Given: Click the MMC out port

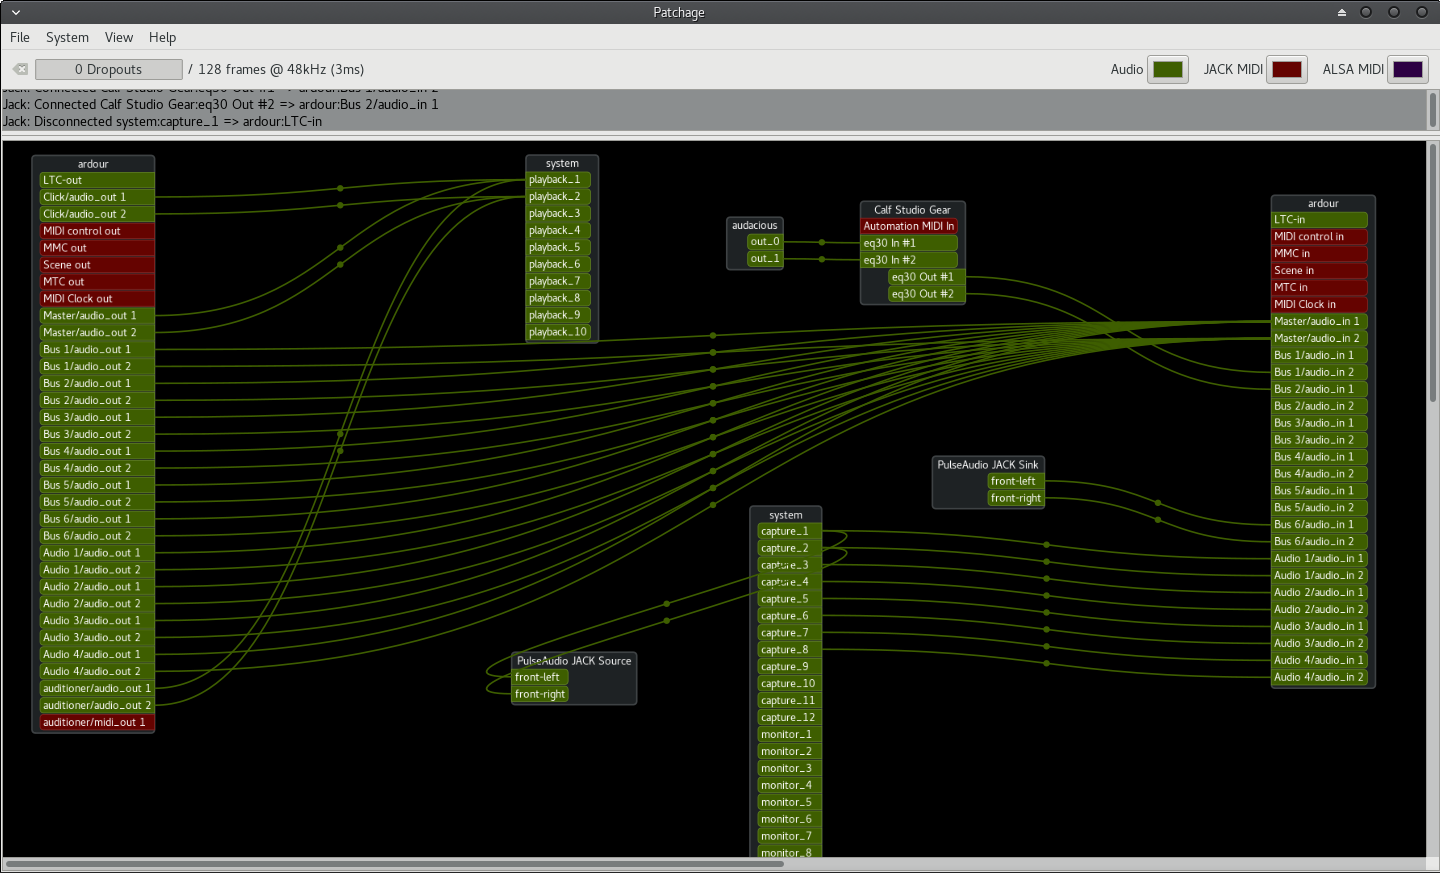Looking at the screenshot, I should click(x=97, y=248).
